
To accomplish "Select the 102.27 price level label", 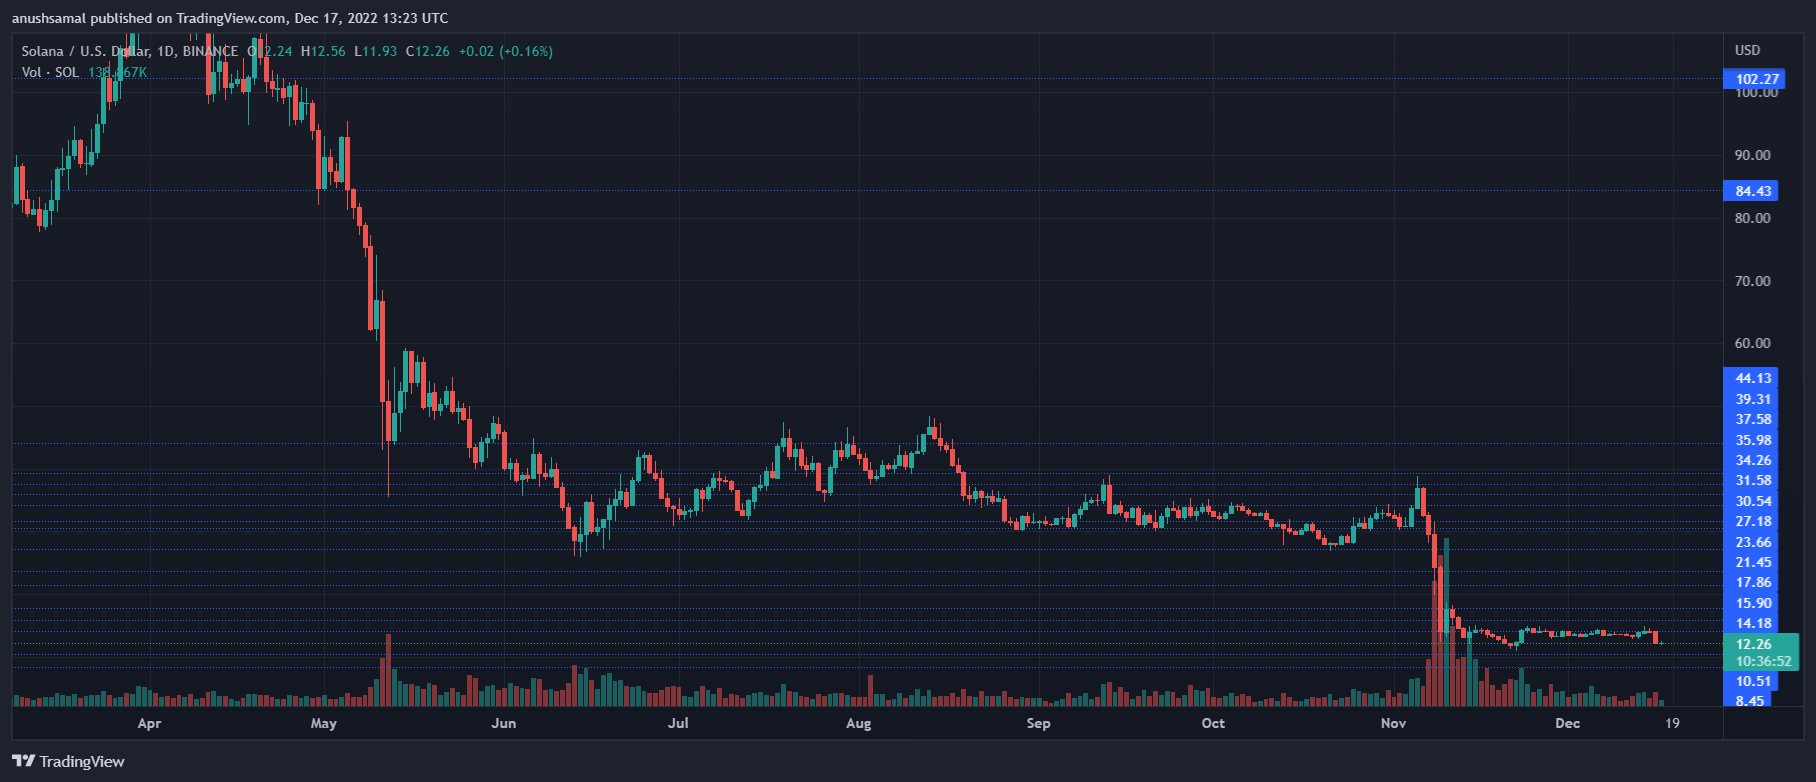I will coord(1756,79).
